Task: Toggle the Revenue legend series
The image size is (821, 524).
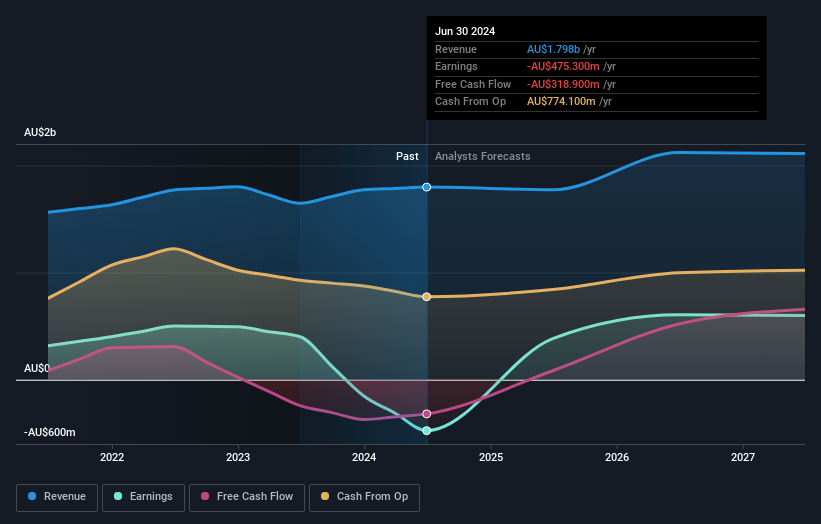Action: (57, 497)
